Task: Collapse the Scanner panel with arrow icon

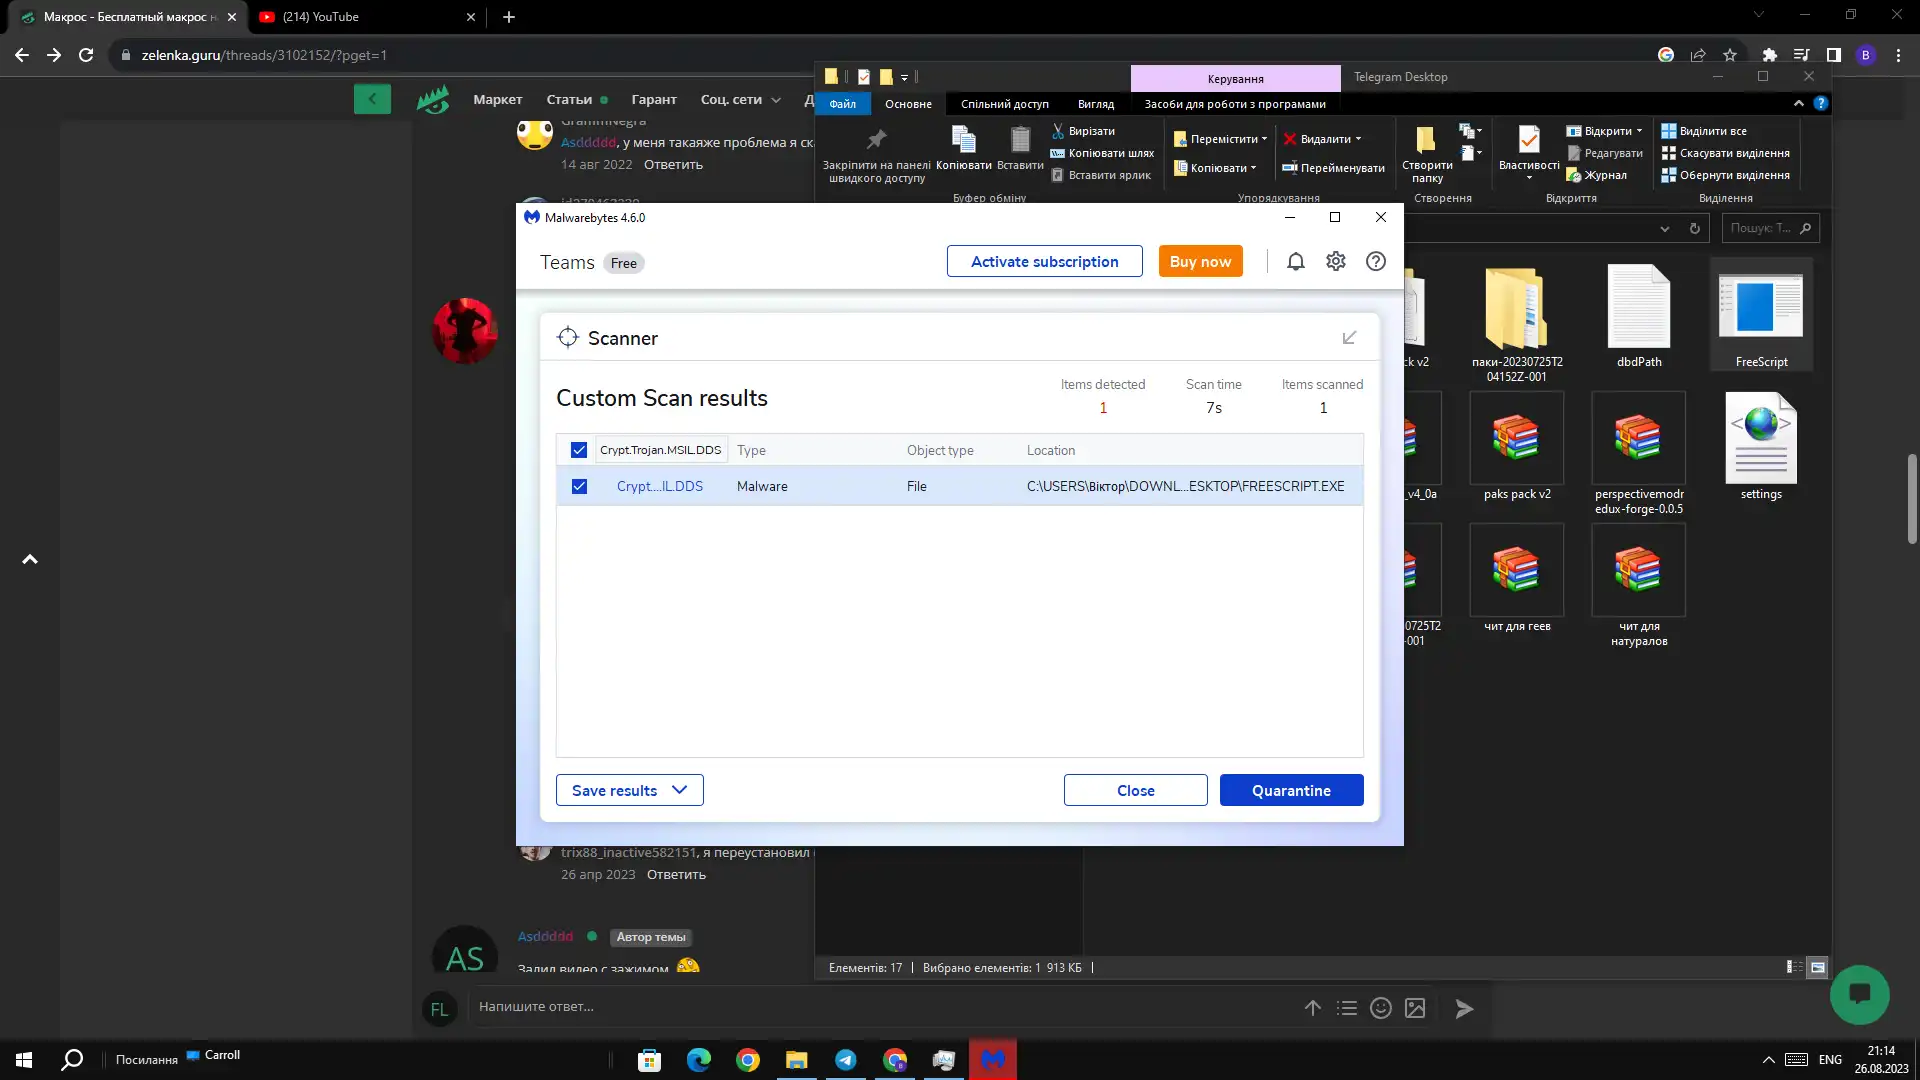Action: [1349, 338]
